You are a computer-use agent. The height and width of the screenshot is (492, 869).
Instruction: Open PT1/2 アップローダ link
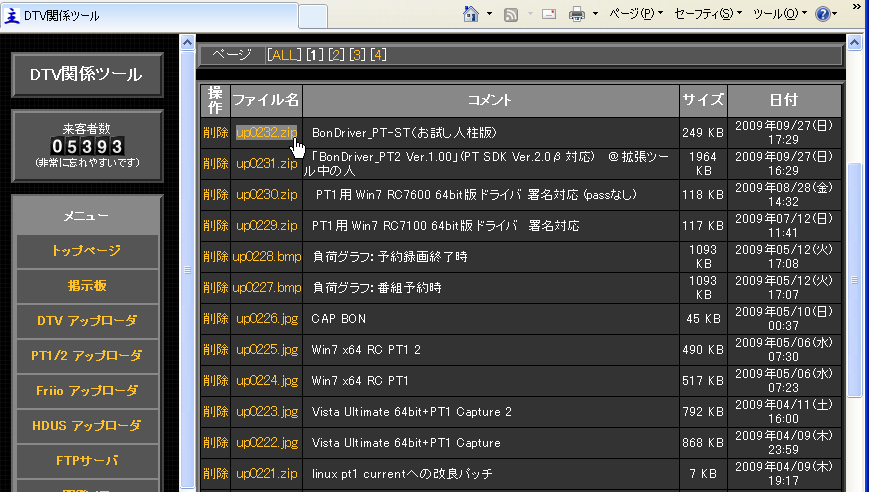click(x=87, y=356)
